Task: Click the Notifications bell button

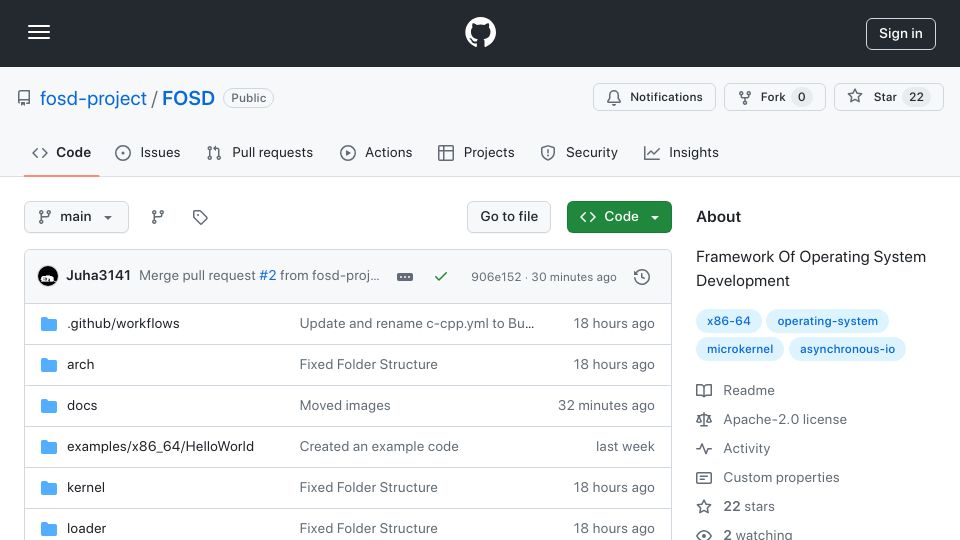Action: pyautogui.click(x=654, y=97)
